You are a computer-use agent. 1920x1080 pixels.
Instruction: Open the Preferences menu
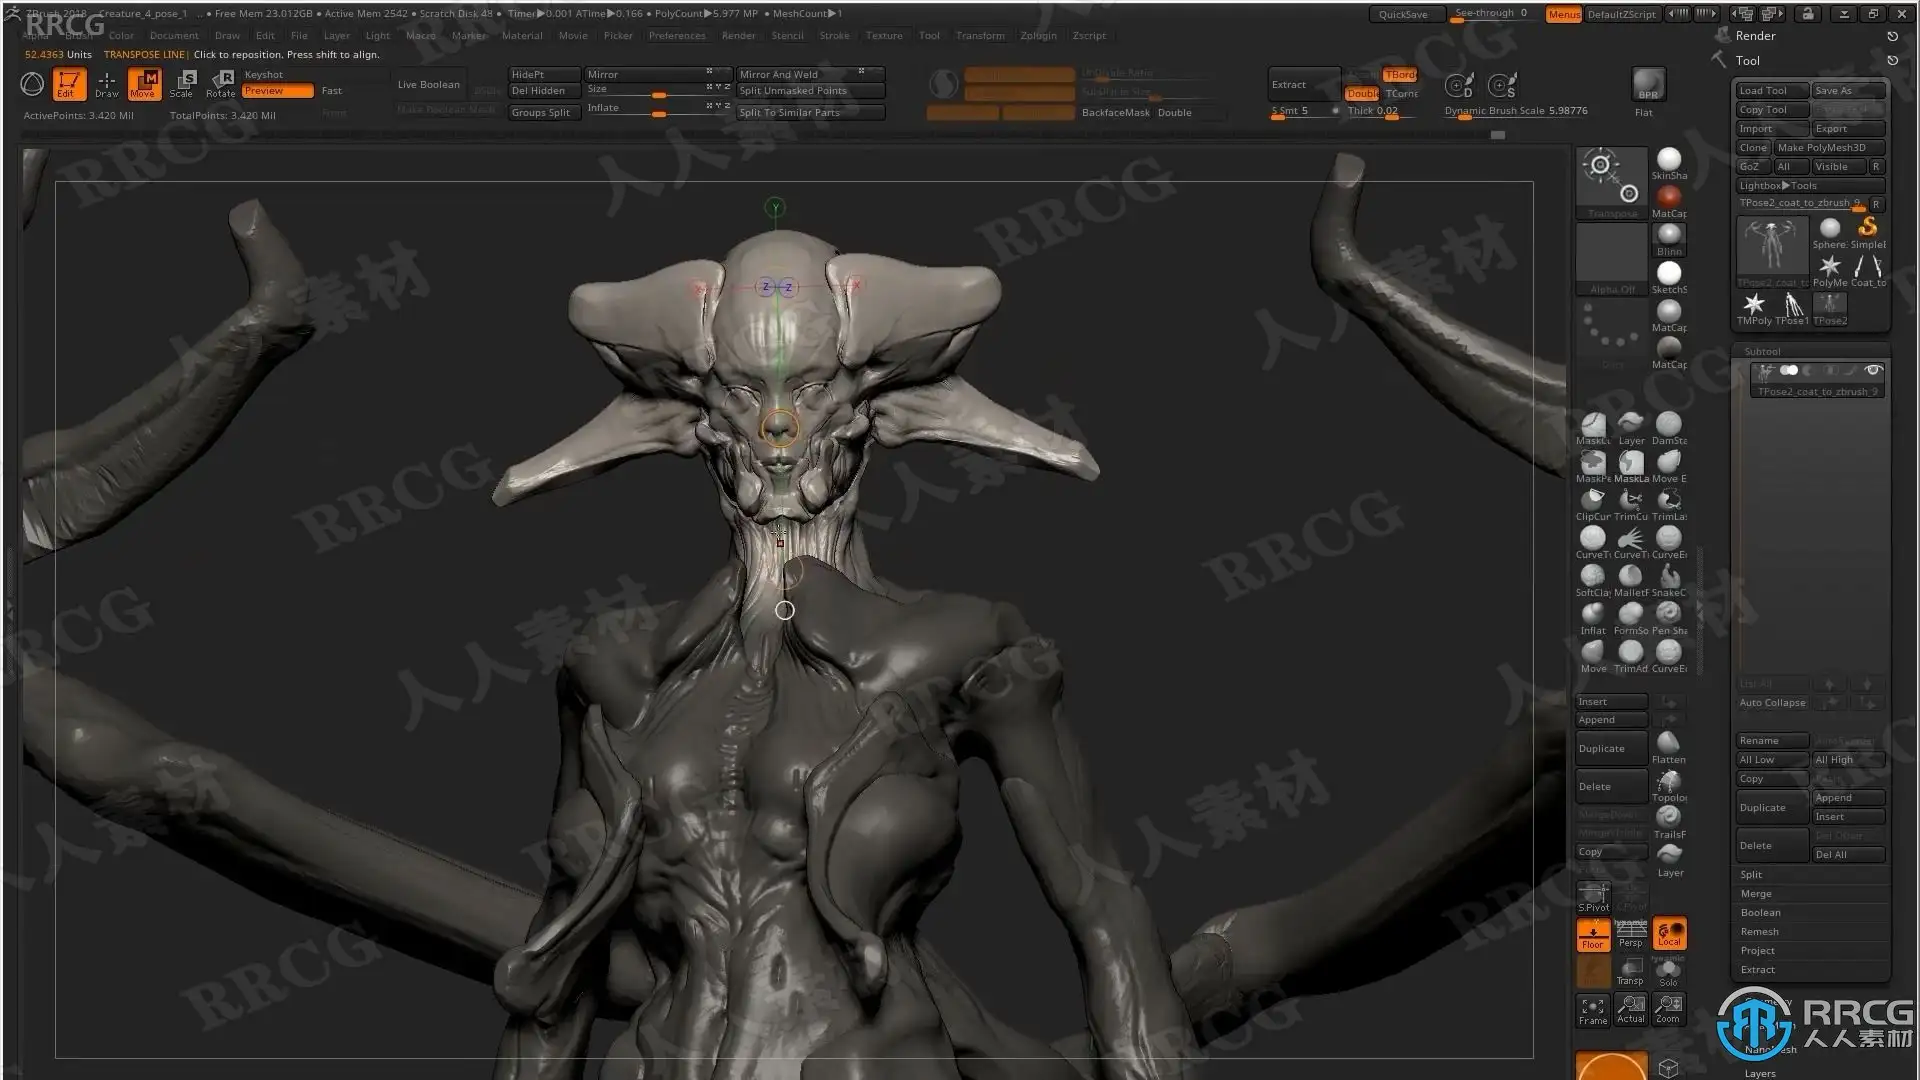click(677, 36)
